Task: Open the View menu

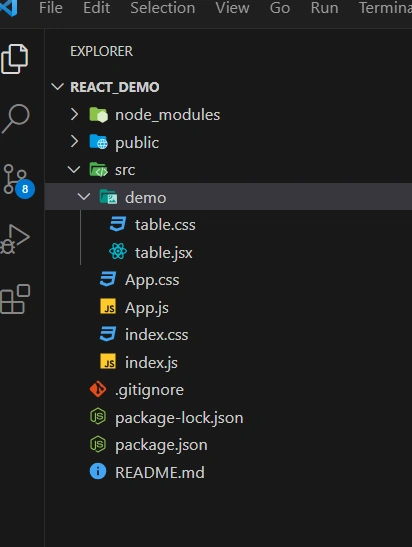Action: (x=232, y=8)
